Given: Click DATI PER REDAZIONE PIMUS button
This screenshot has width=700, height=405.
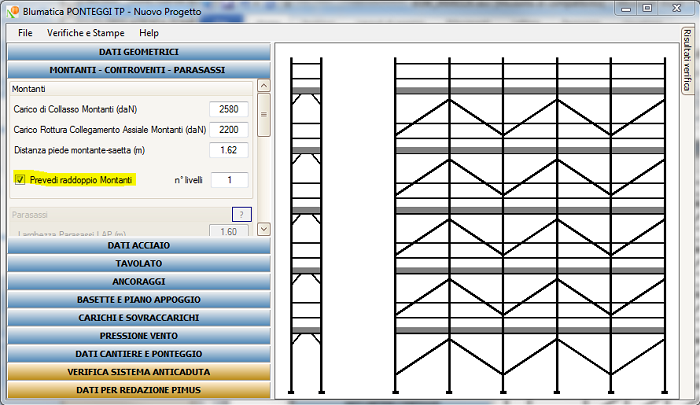Looking at the screenshot, I should (138, 389).
